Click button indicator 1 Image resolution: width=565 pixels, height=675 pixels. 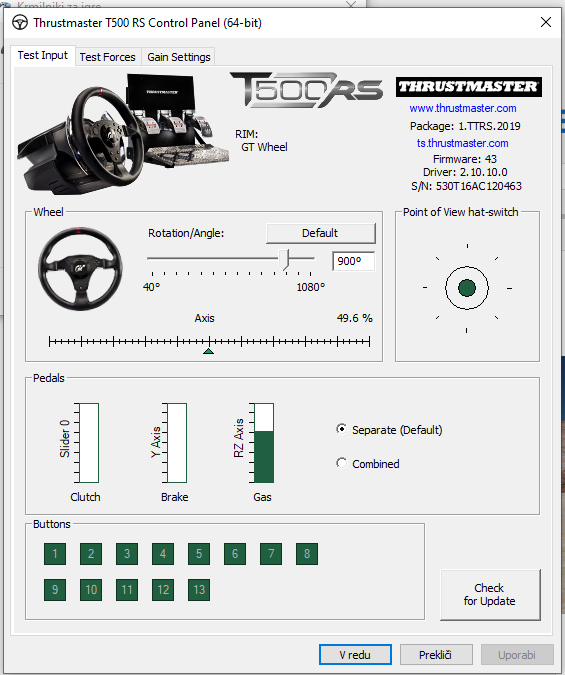(x=55, y=553)
